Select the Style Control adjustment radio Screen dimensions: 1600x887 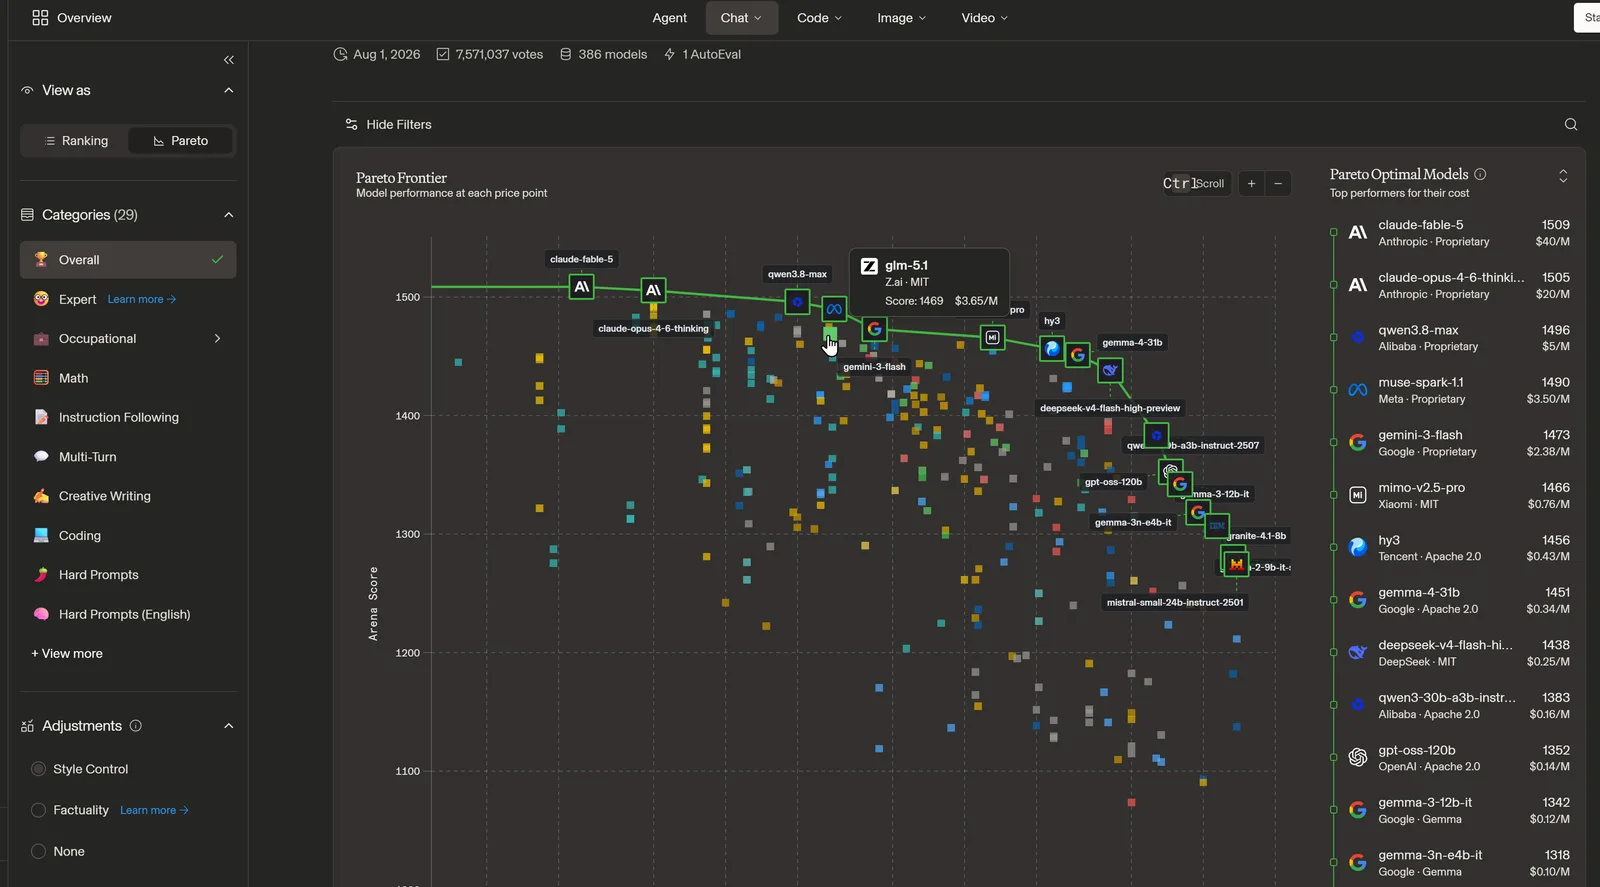tap(39, 769)
